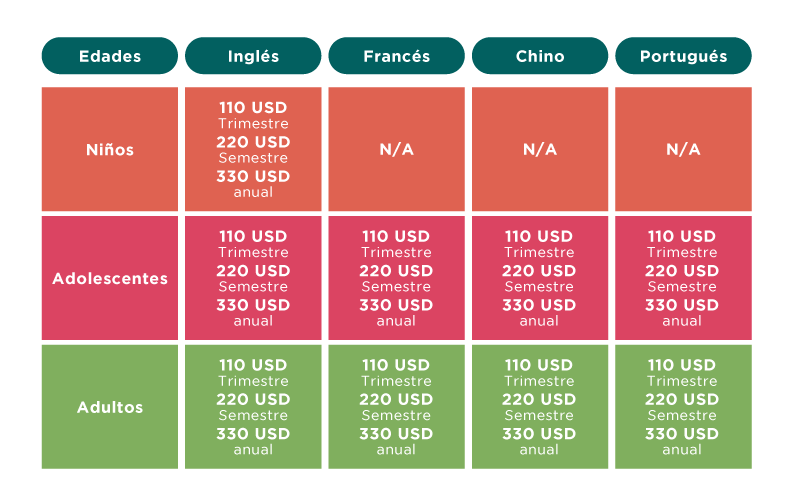Click N/A cell under Chino
792x504 pixels.
(x=540, y=149)
